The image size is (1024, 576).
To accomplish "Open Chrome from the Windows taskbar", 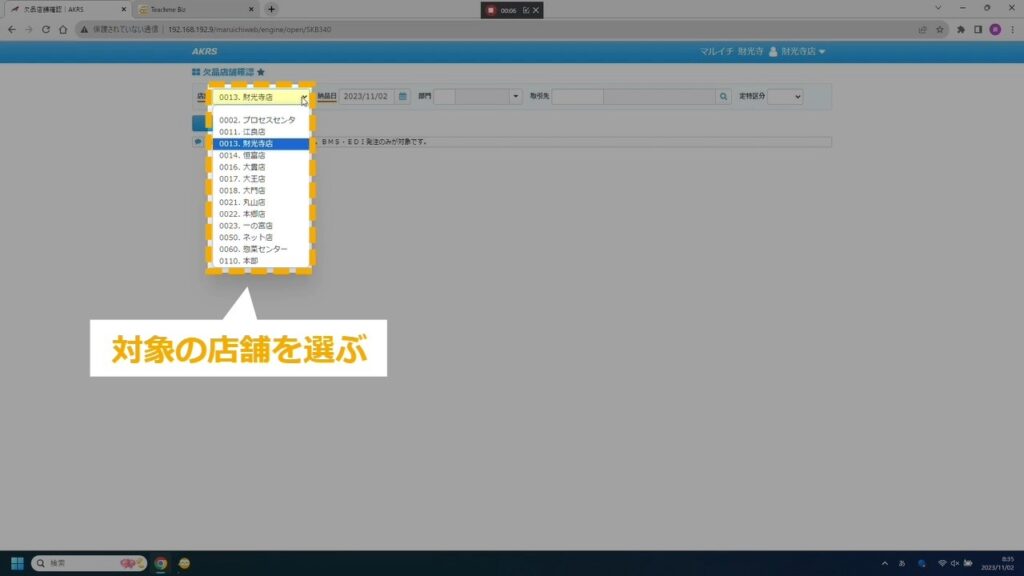I will [160, 563].
